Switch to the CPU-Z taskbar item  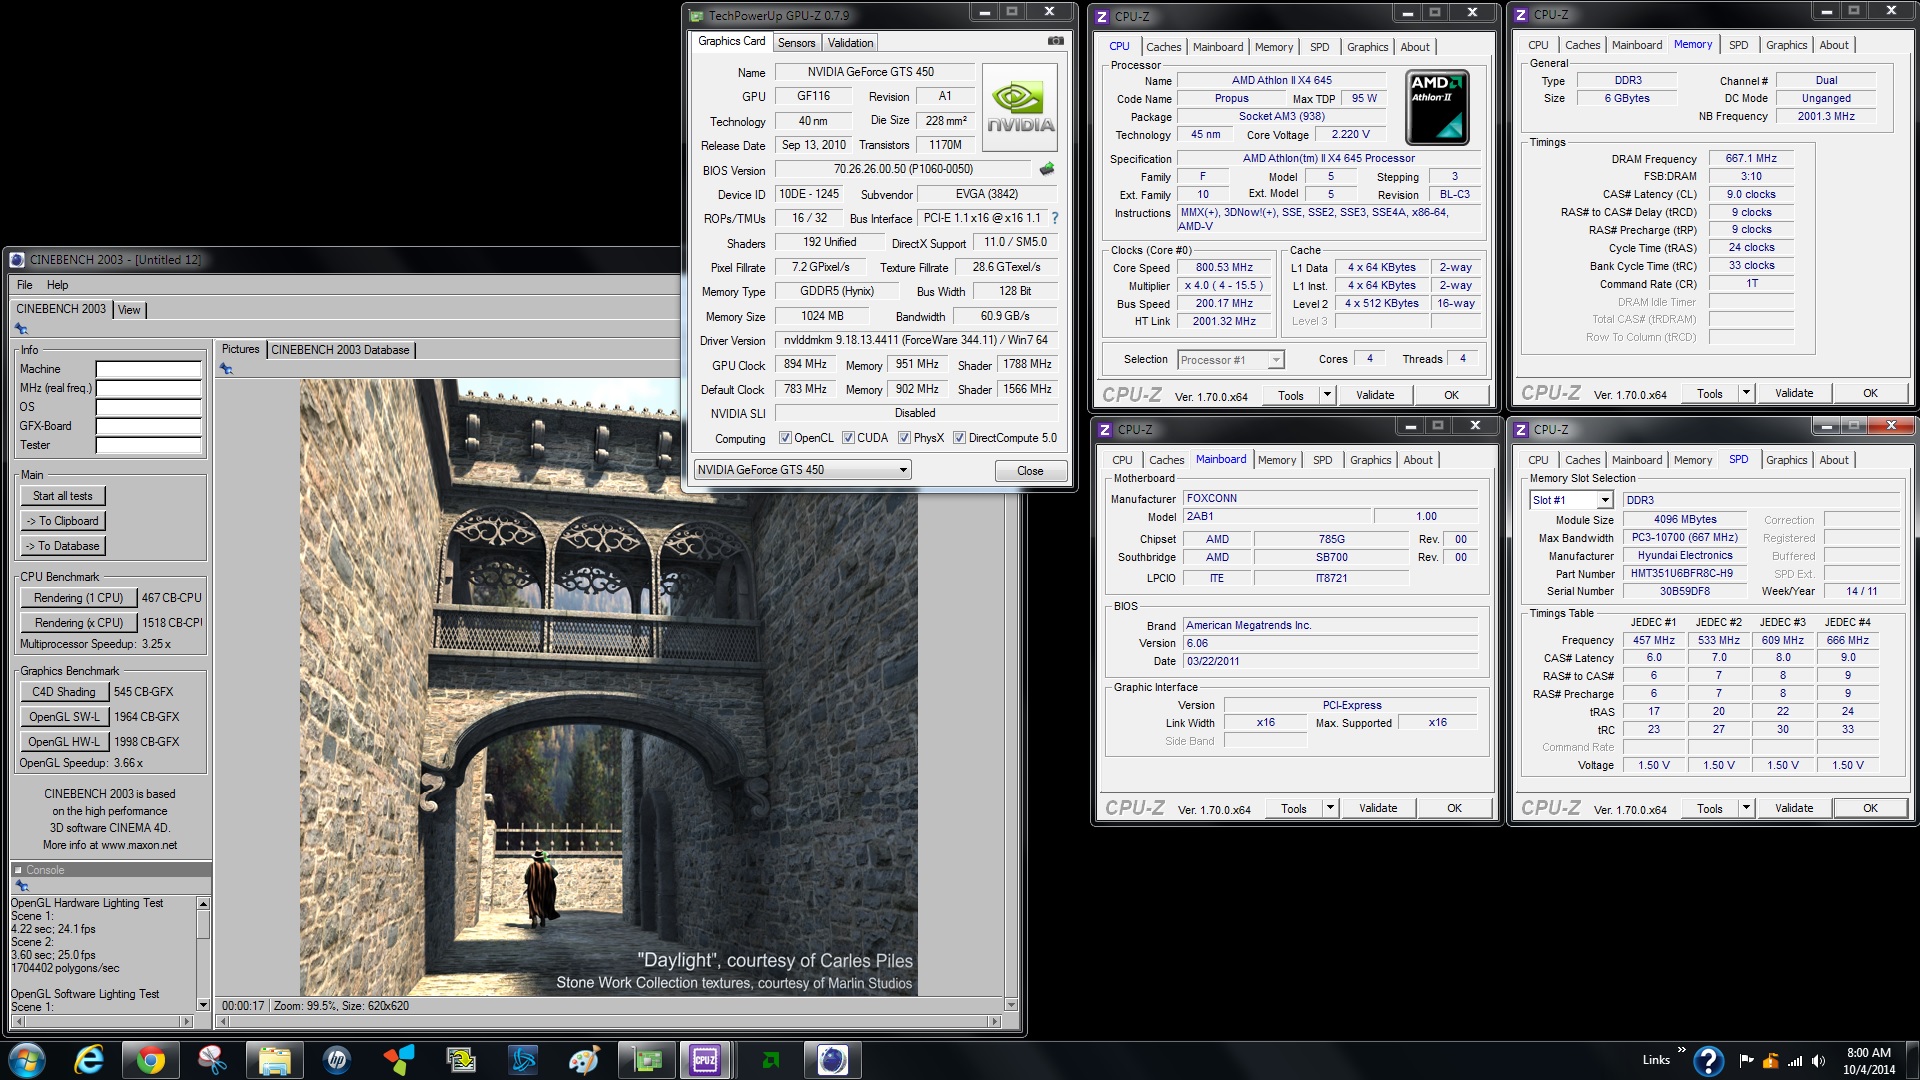(705, 1060)
